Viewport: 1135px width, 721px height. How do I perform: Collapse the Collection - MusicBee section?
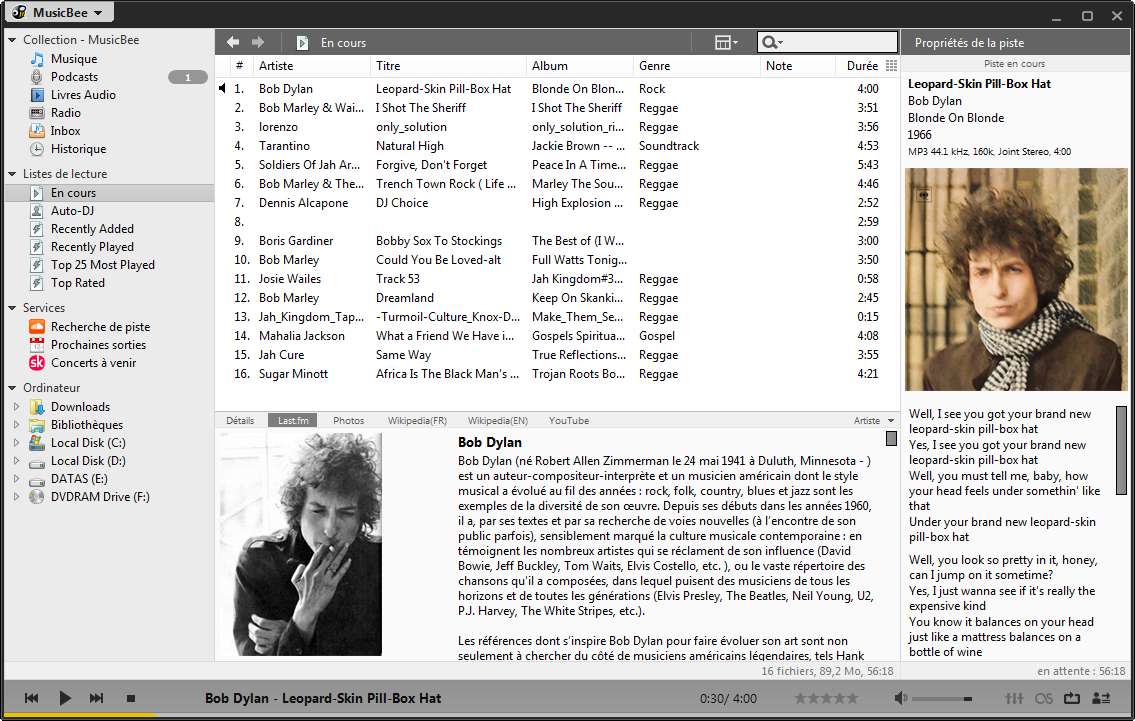pos(12,40)
